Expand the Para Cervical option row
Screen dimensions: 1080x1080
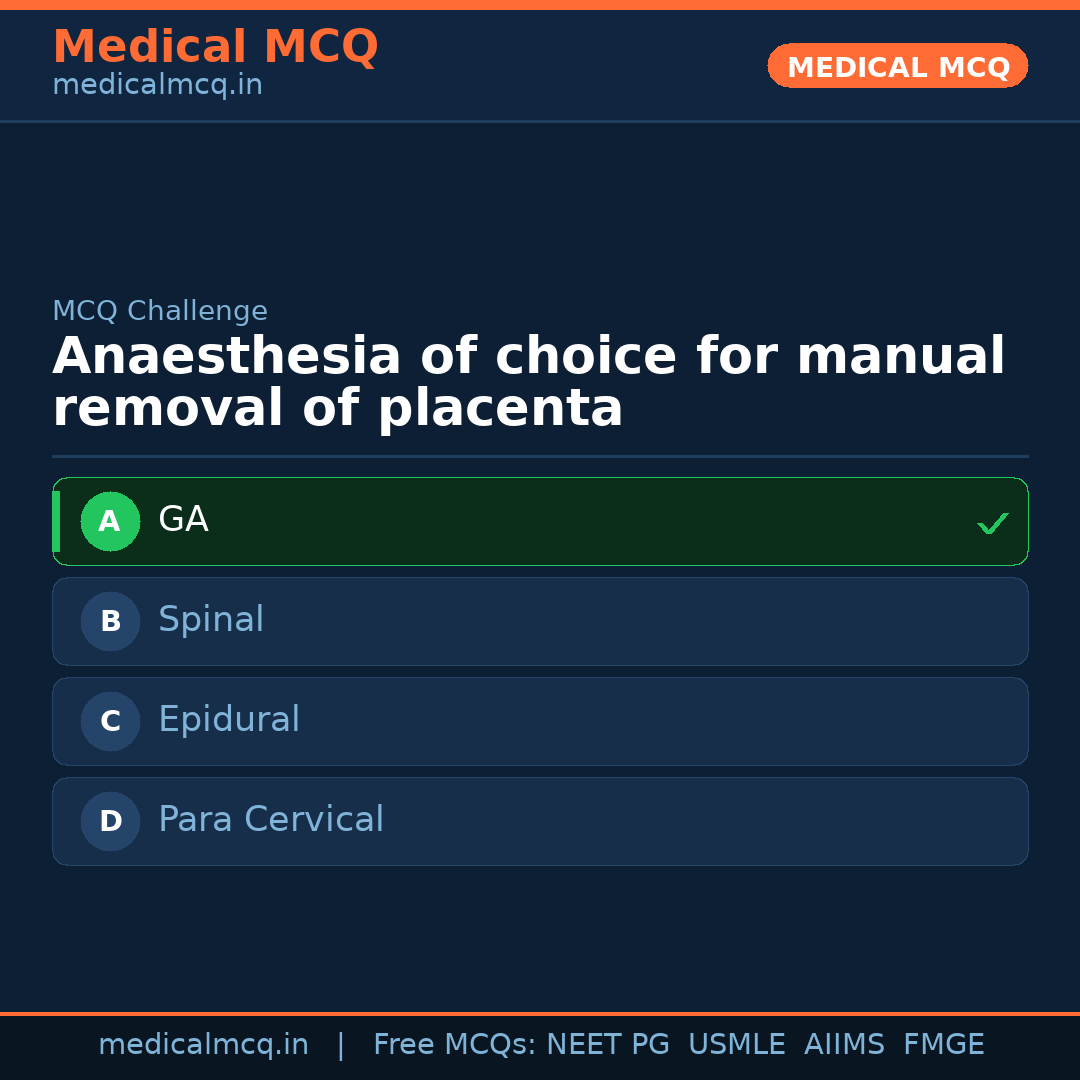(x=540, y=821)
